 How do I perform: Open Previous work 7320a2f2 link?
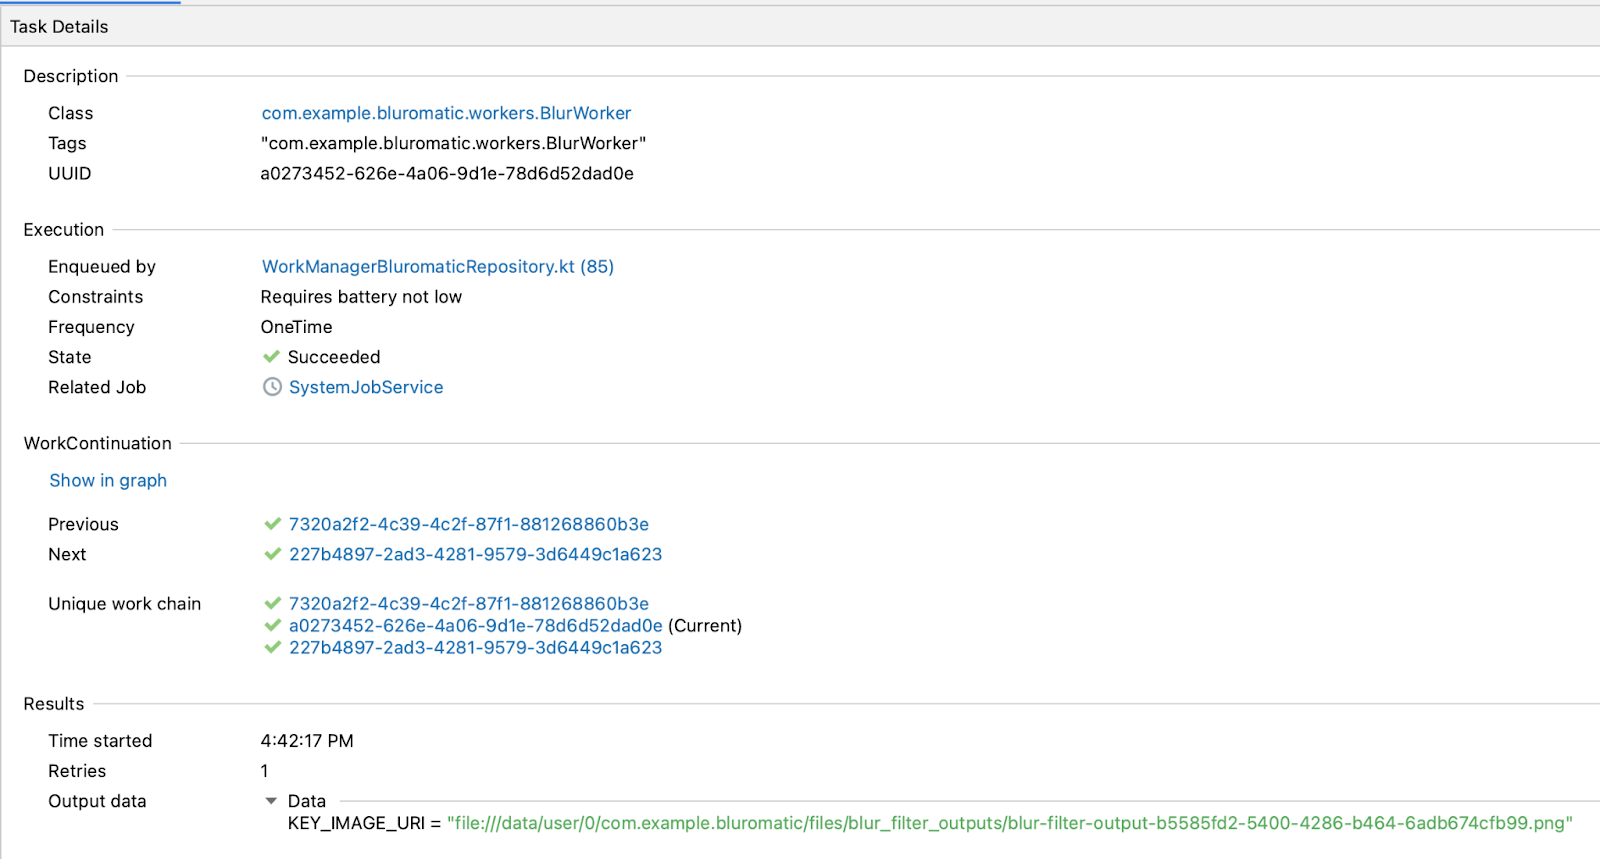point(468,524)
